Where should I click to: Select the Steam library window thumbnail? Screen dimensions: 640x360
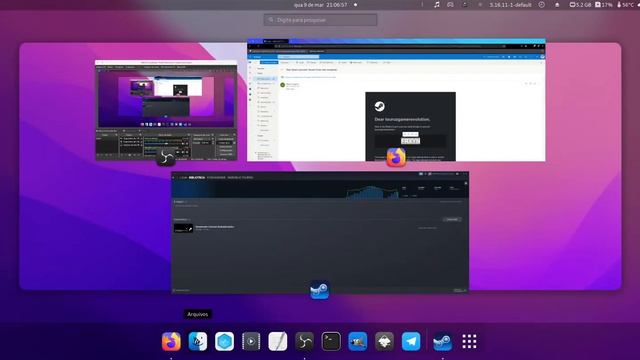tap(320, 232)
